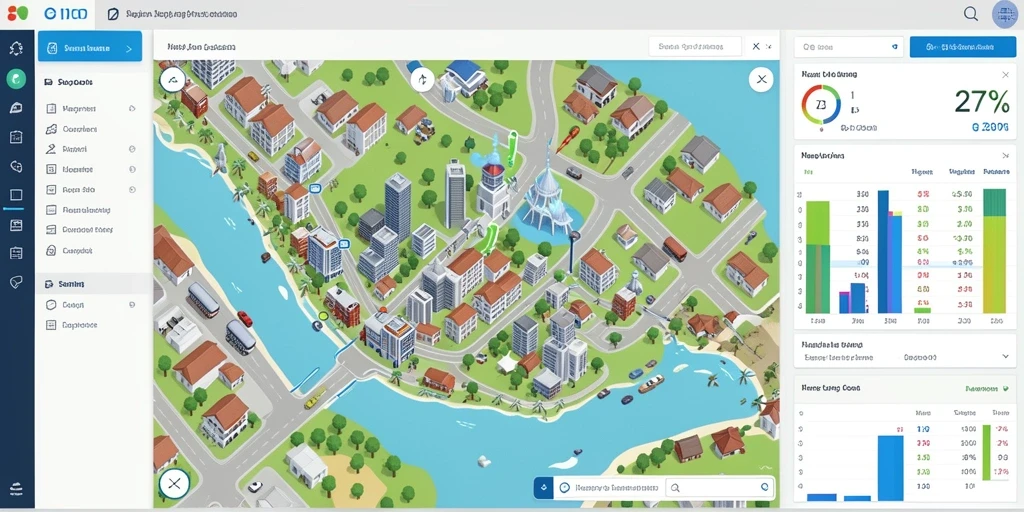Click the wide blue button in right panel header
The width and height of the screenshot is (1024, 512).
pos(963,47)
